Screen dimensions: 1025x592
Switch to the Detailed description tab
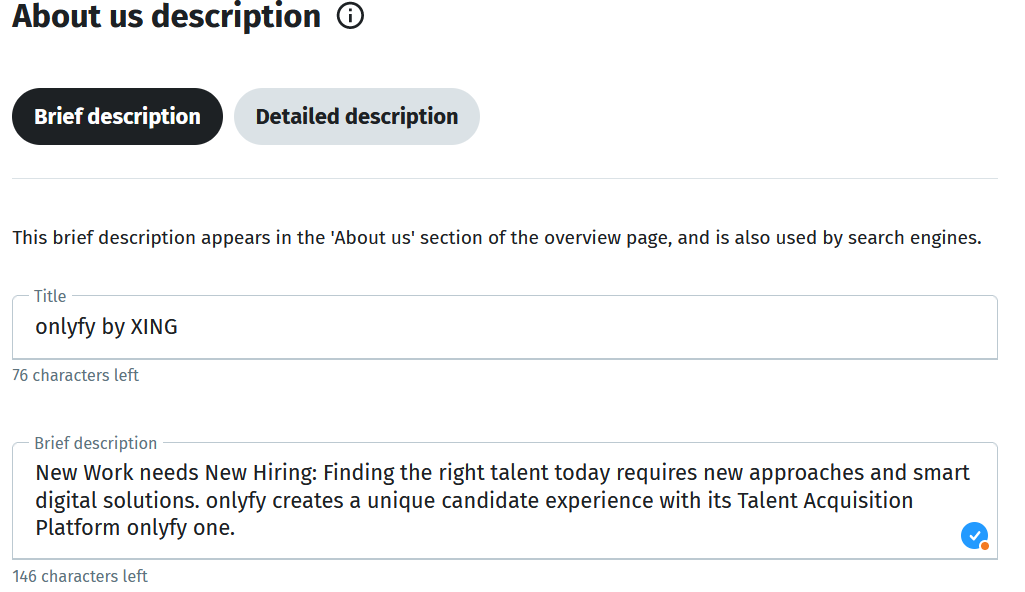(x=357, y=117)
